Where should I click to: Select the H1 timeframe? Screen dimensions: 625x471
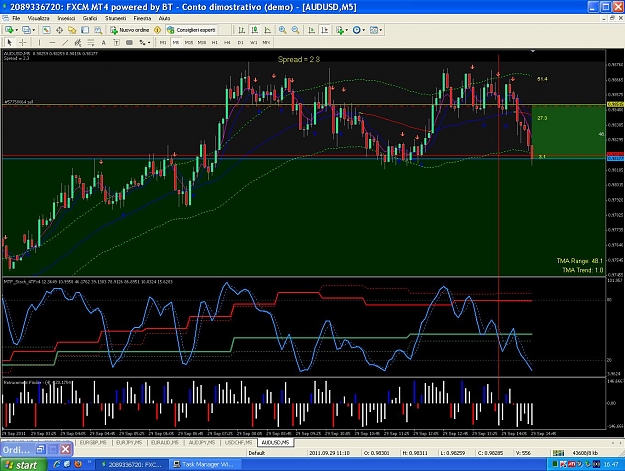click(x=215, y=42)
